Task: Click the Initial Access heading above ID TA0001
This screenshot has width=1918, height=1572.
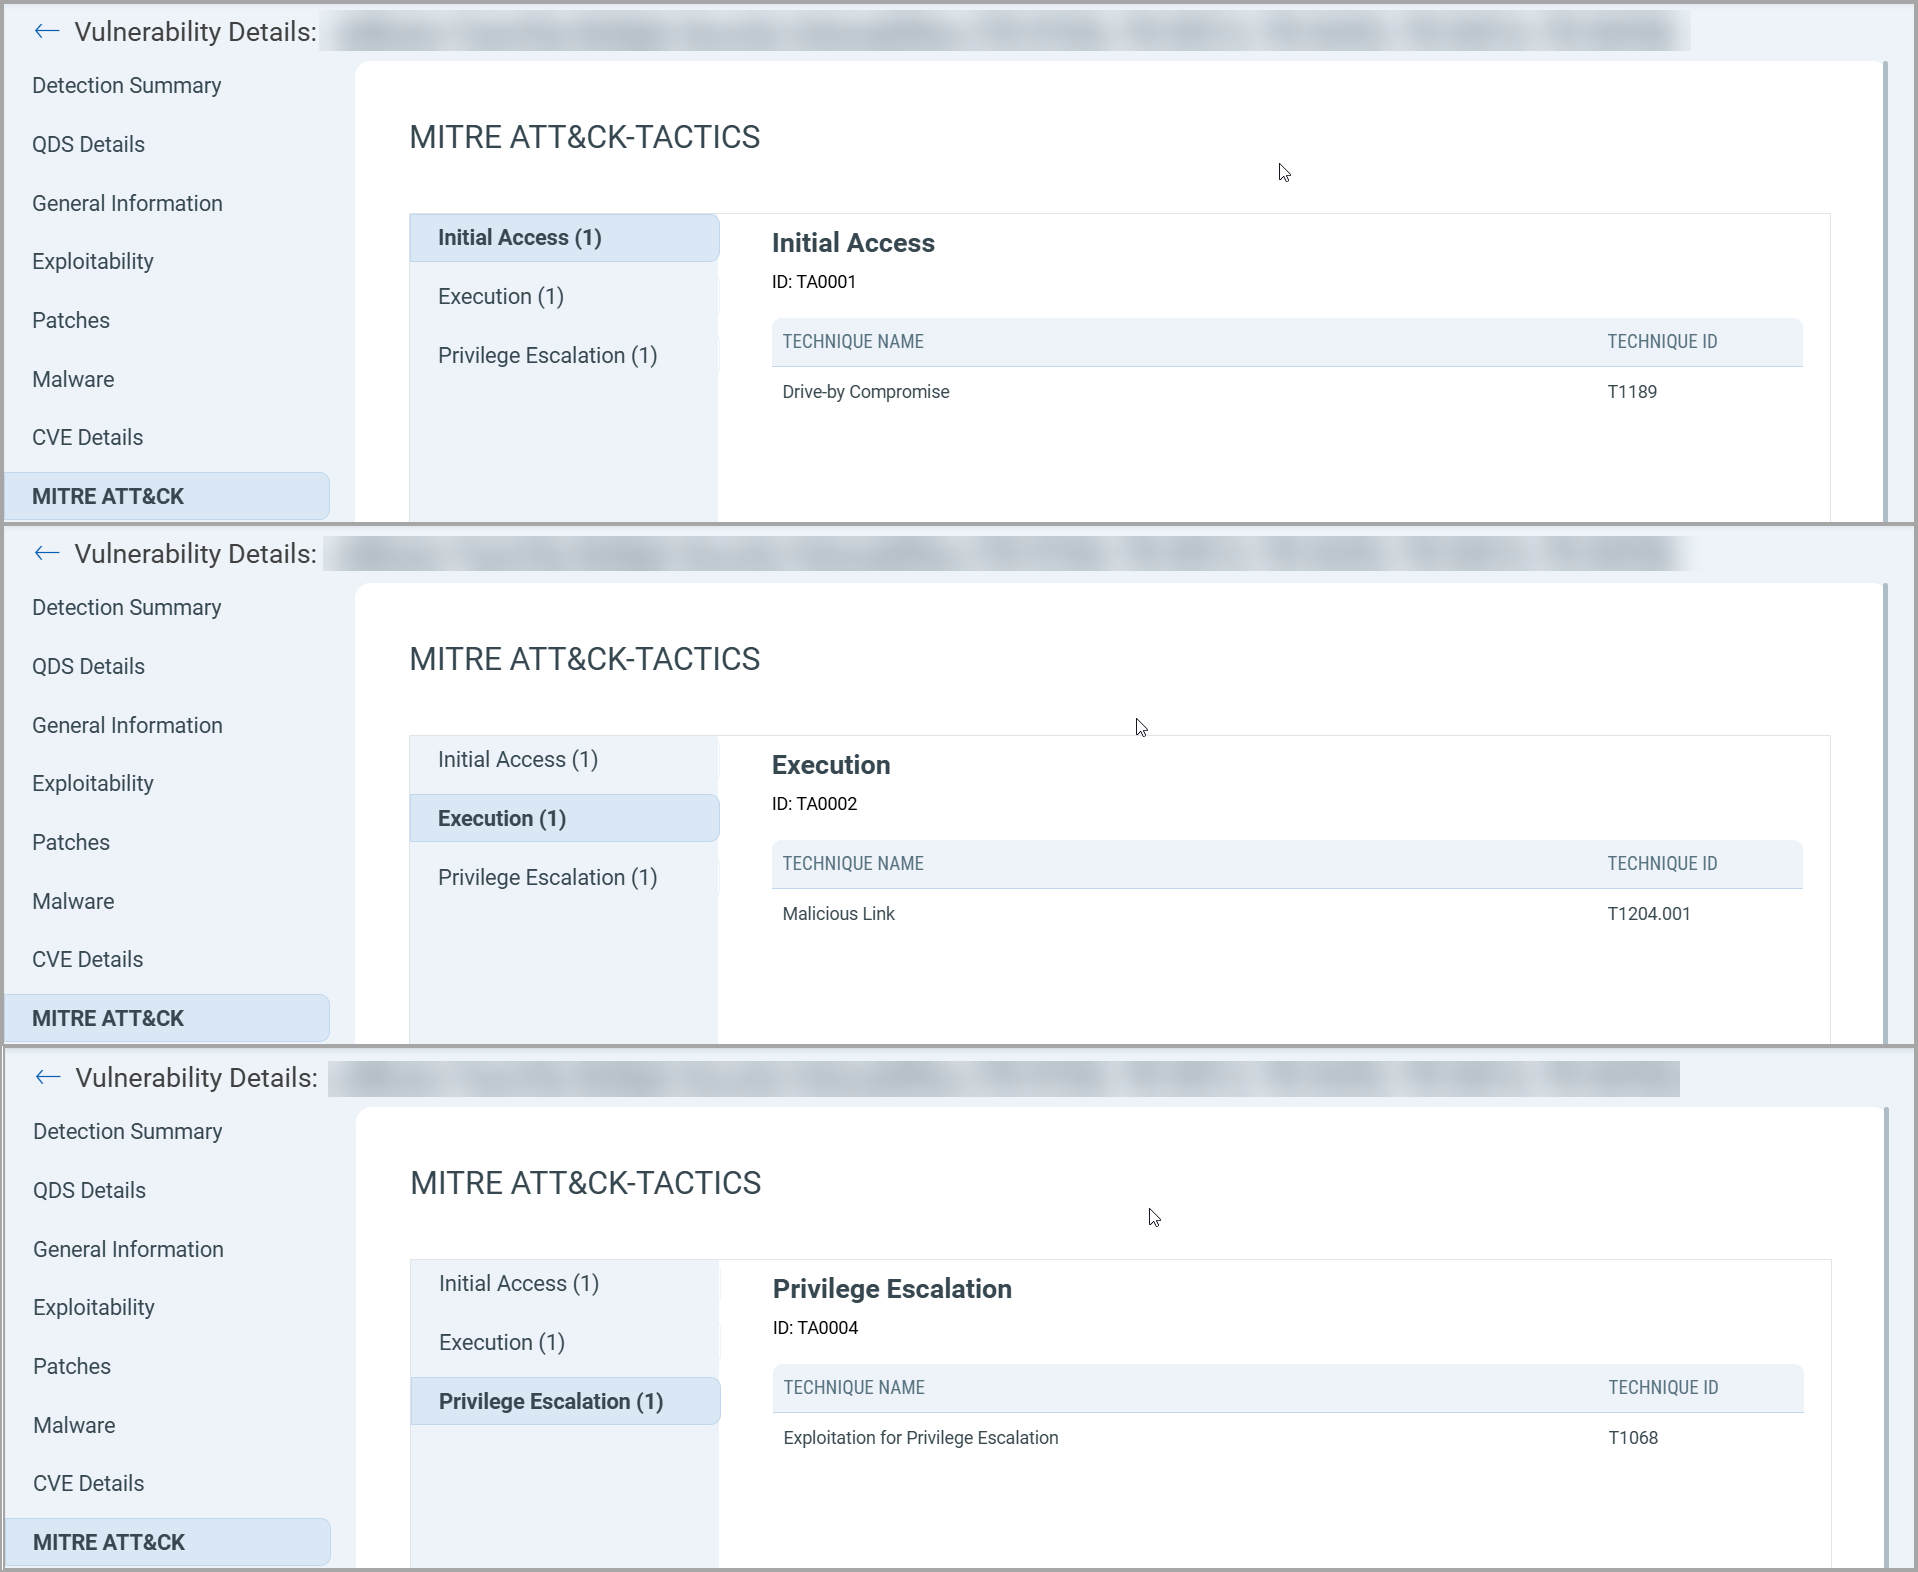Action: point(853,243)
